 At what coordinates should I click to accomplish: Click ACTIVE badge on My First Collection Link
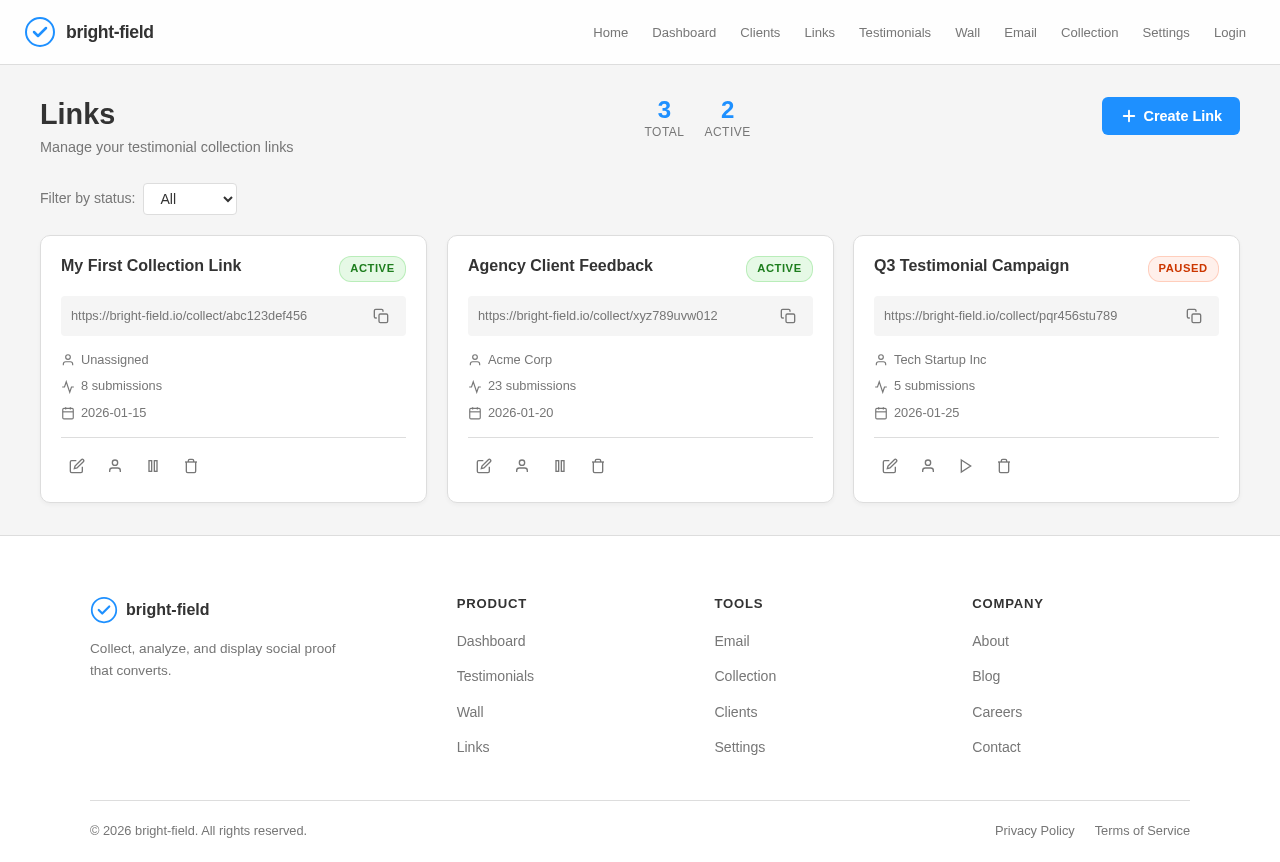(x=372, y=269)
